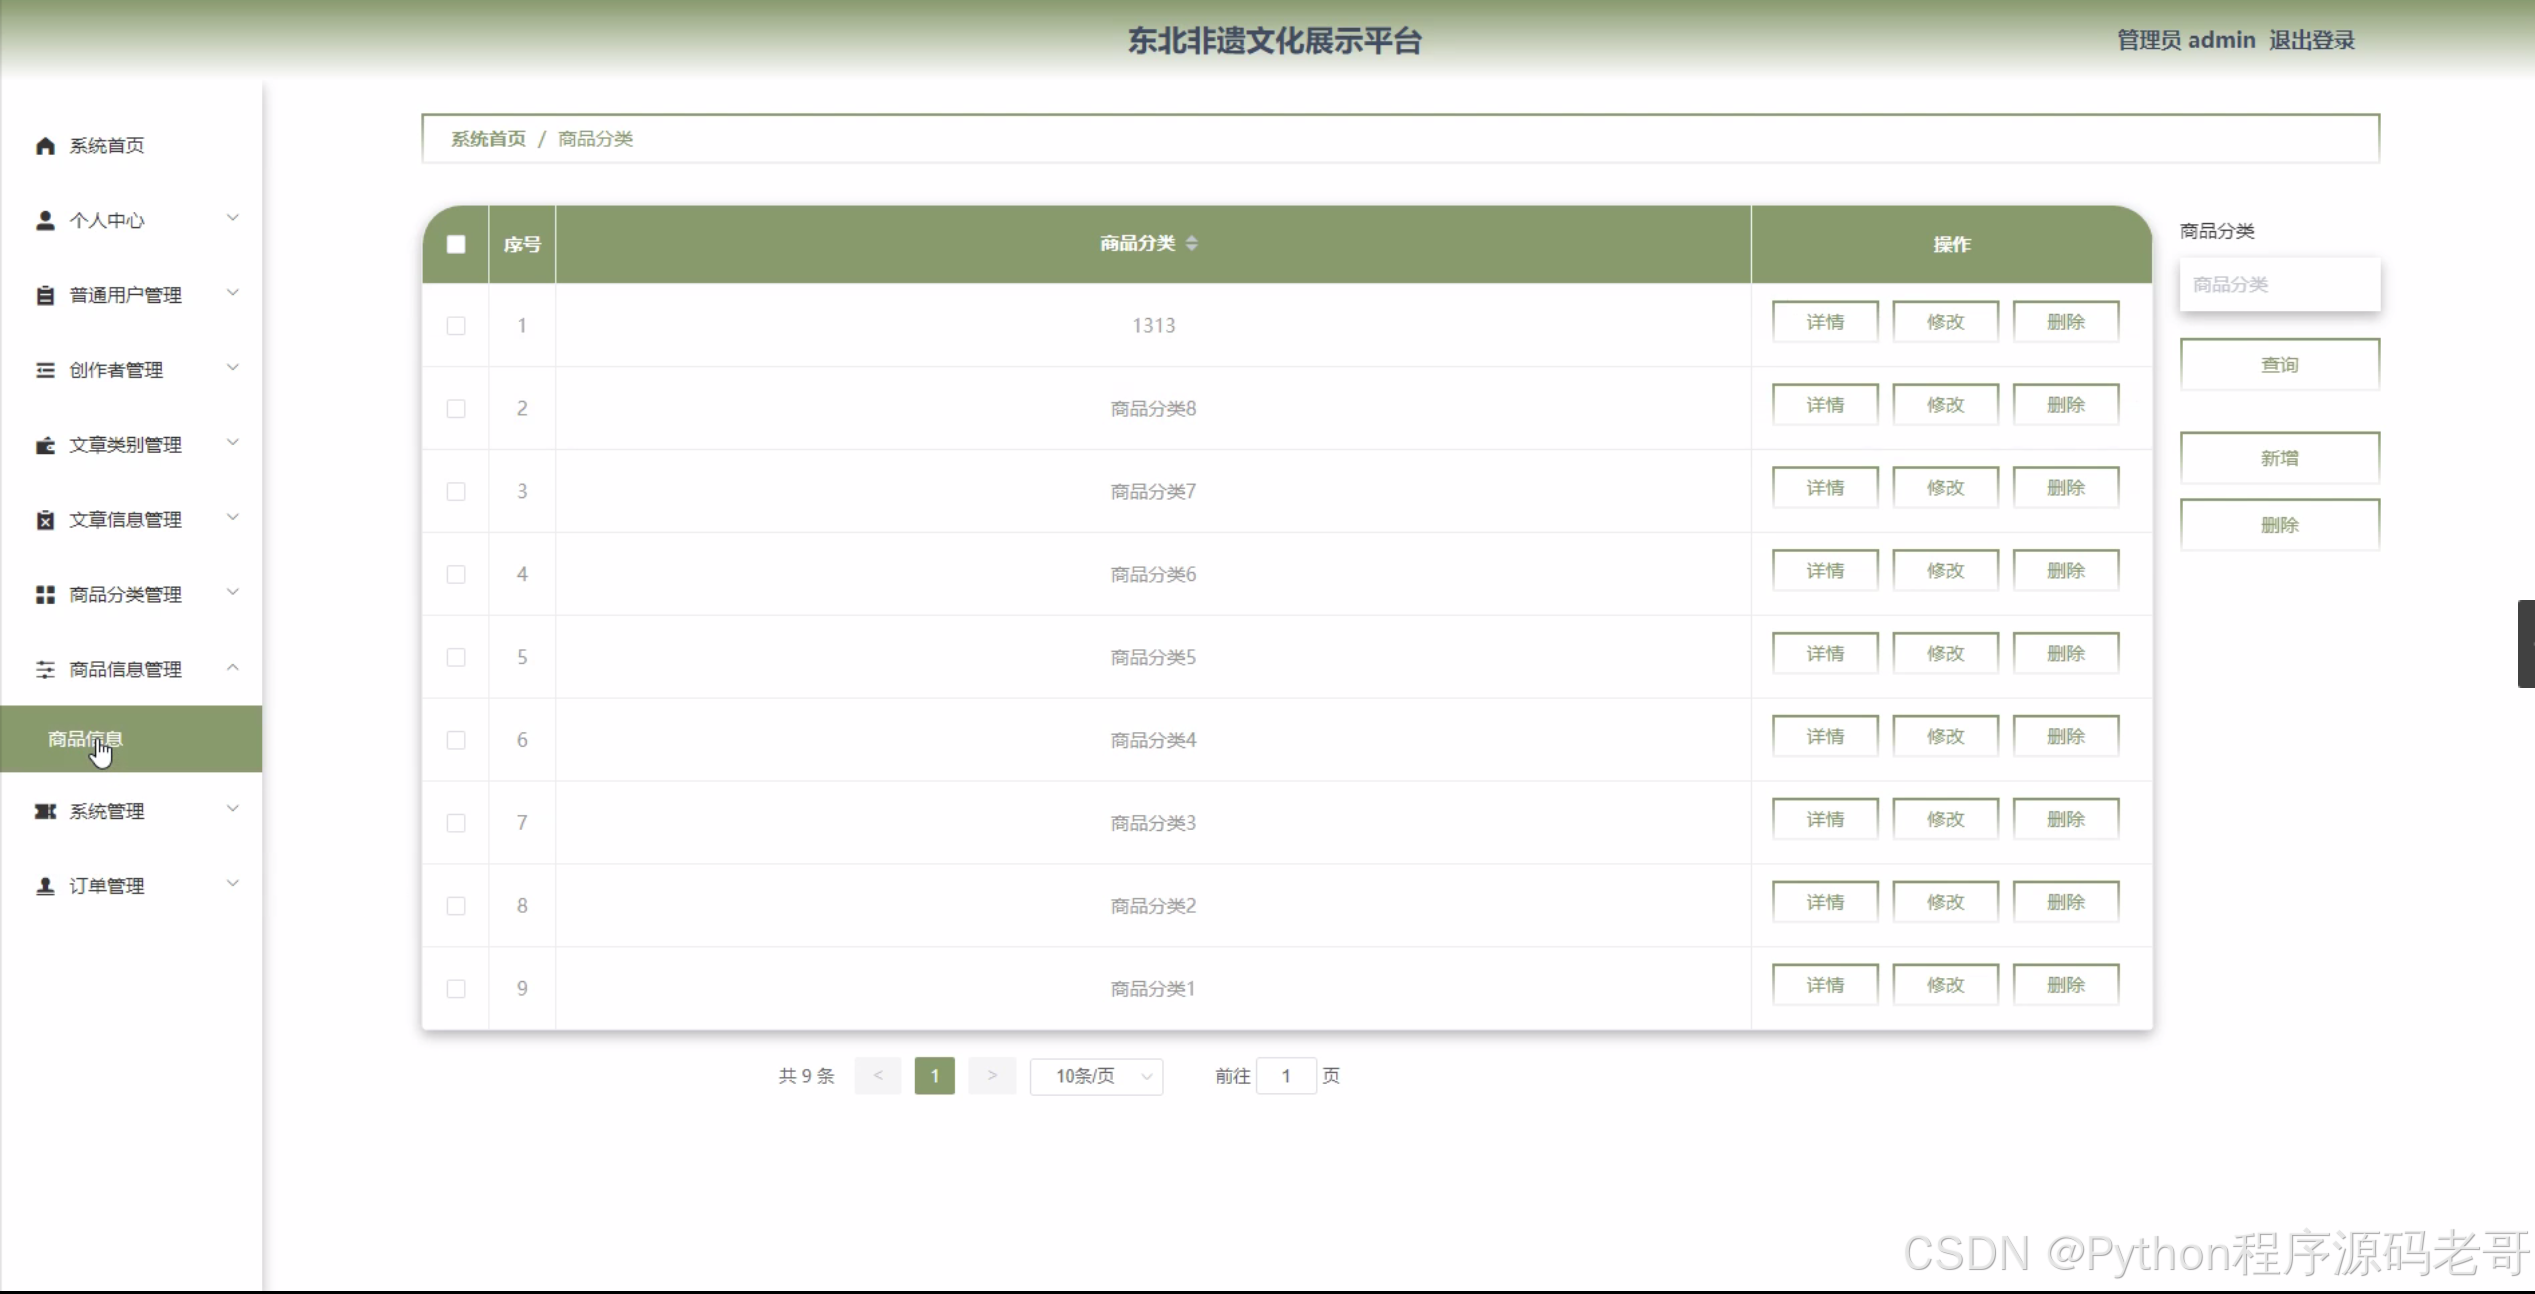
Task: Collapse the 商品信息管理 menu chevron
Action: coord(232,668)
